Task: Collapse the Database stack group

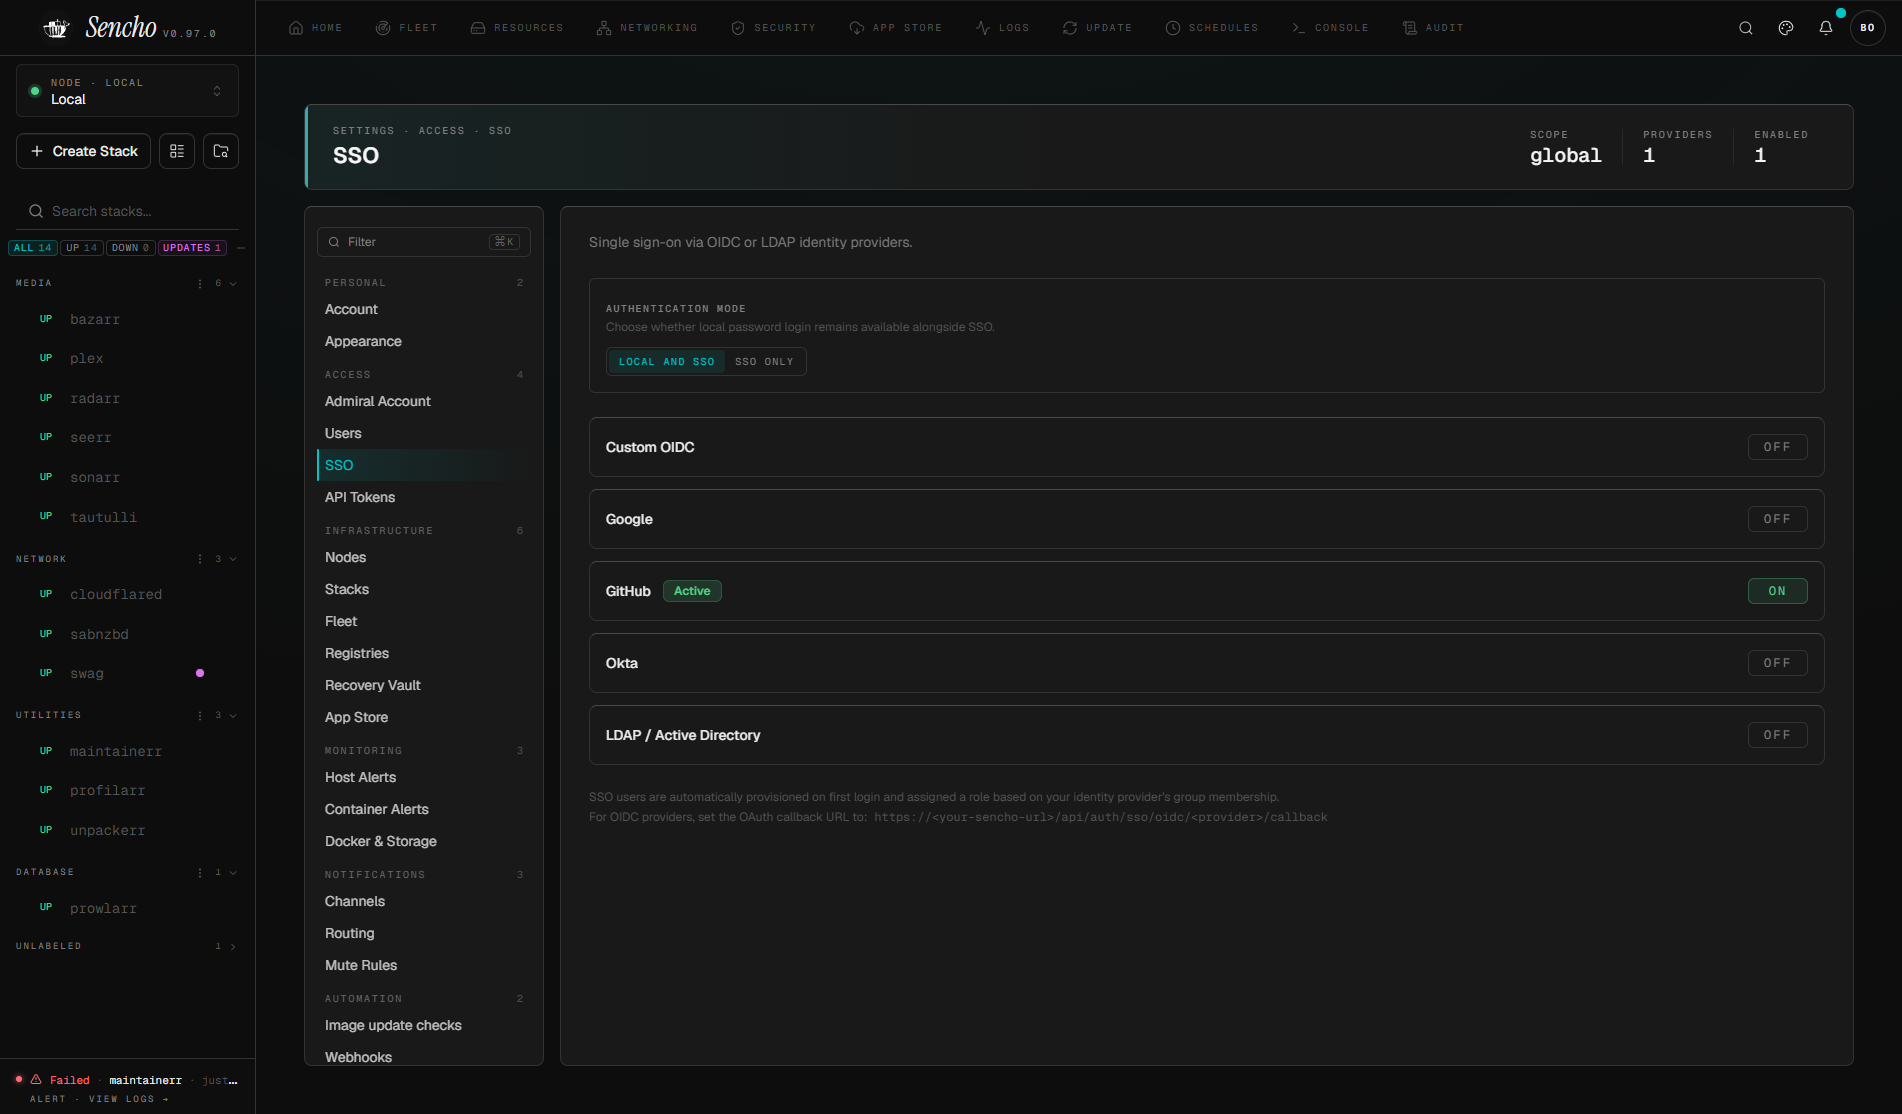Action: pyautogui.click(x=233, y=873)
